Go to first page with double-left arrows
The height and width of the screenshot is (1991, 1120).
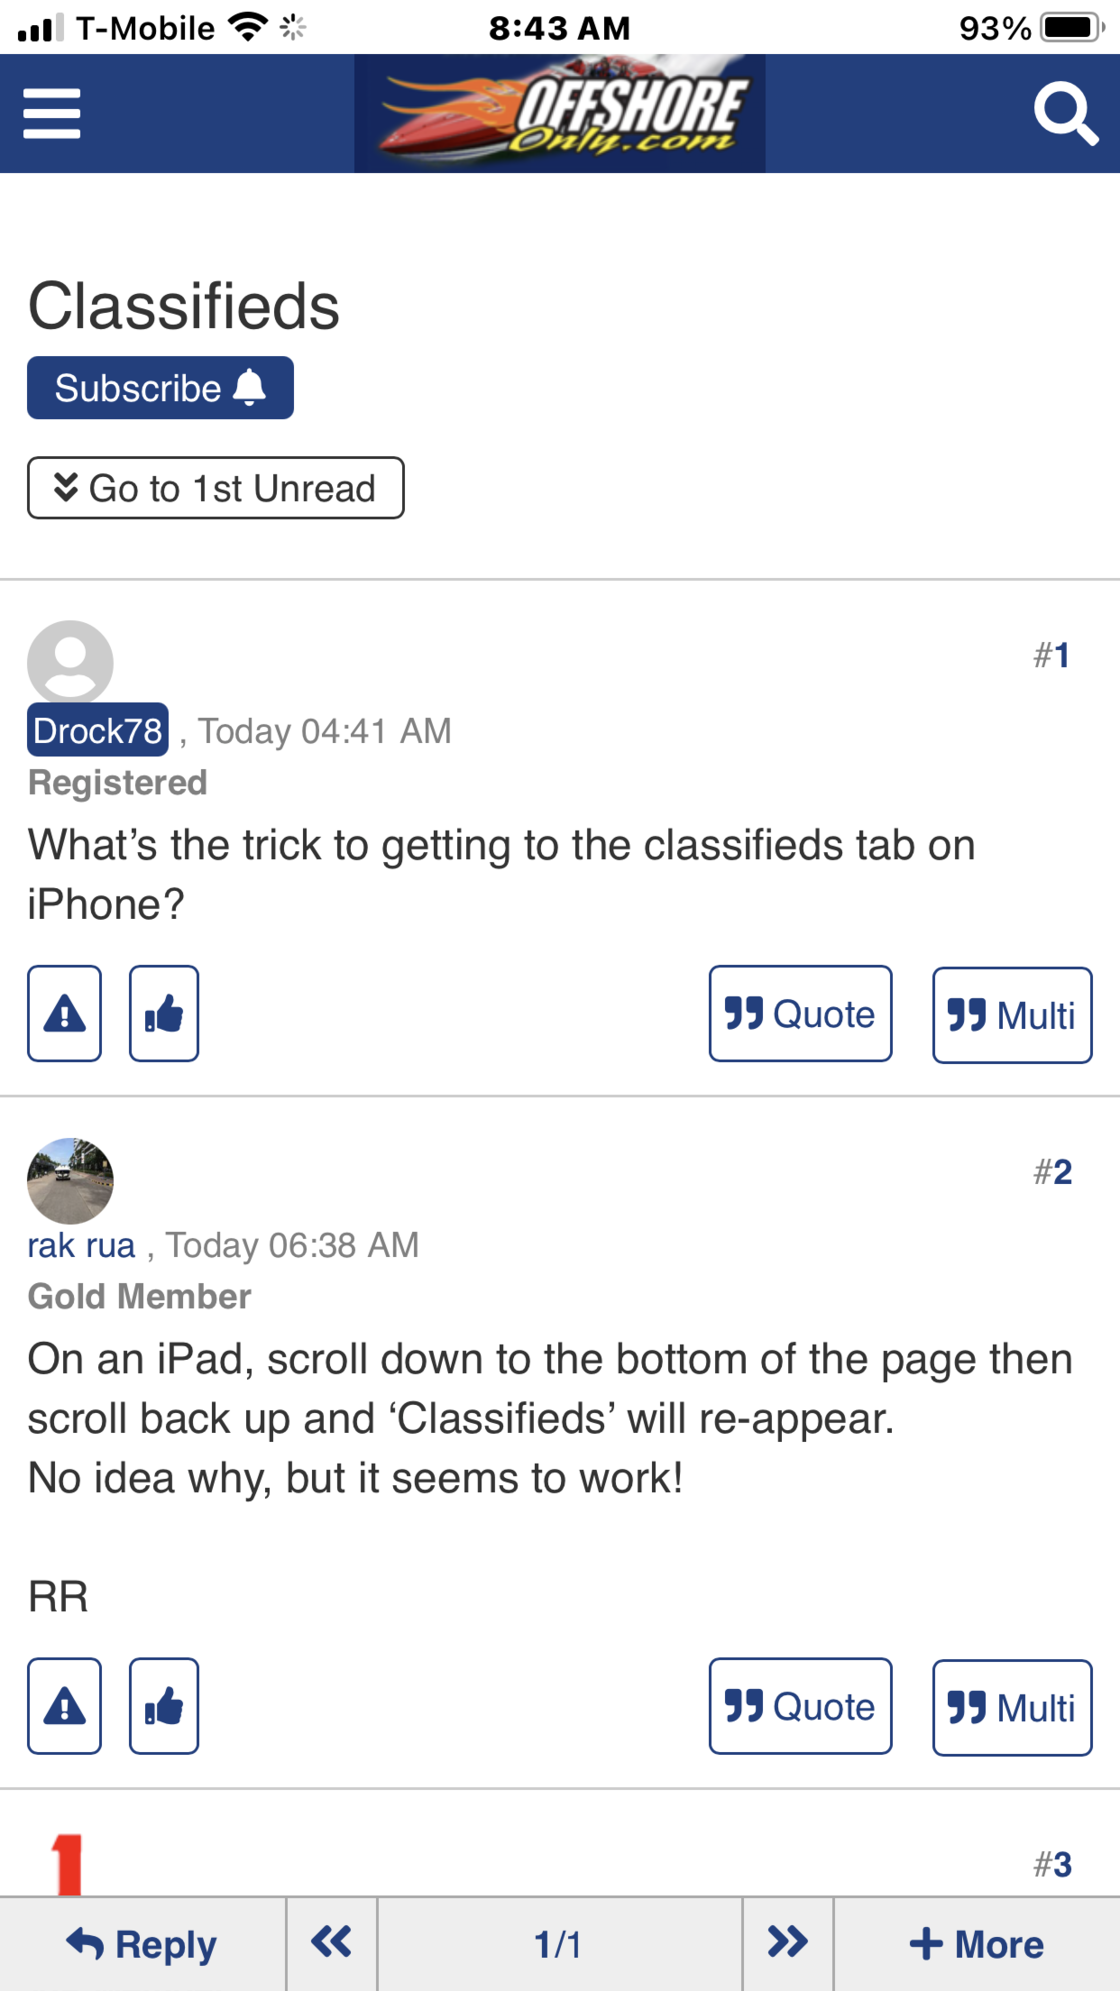tap(332, 1943)
